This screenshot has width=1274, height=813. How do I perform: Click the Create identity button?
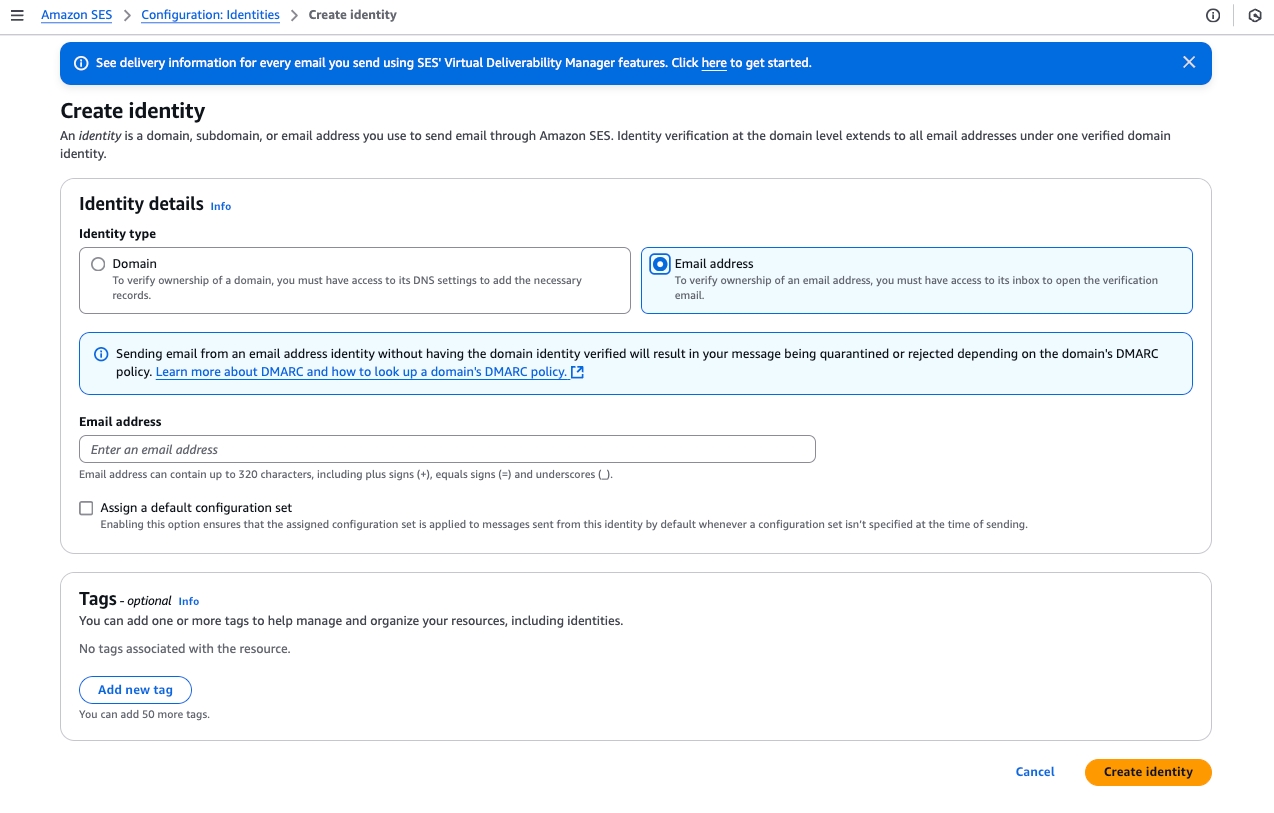point(1148,772)
